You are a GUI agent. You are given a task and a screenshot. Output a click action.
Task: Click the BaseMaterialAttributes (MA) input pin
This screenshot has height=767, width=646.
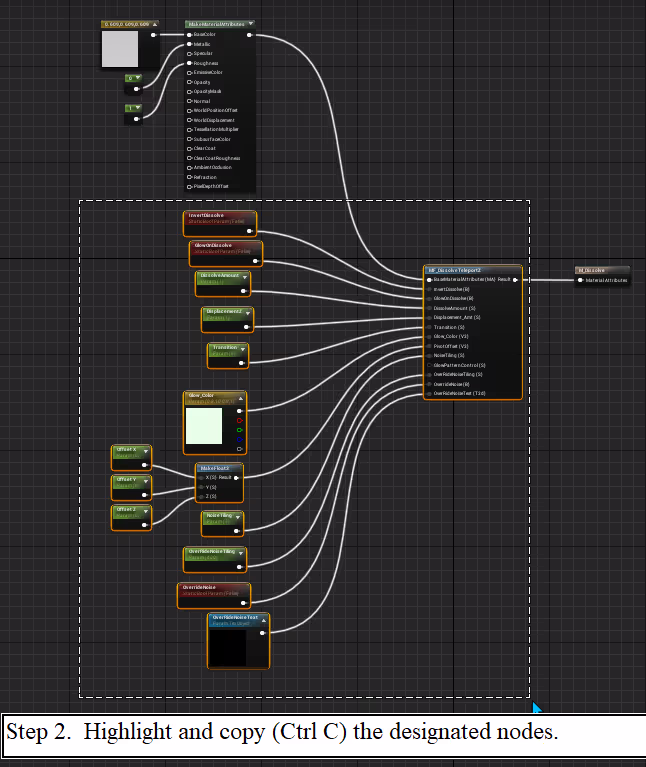[x=429, y=280]
